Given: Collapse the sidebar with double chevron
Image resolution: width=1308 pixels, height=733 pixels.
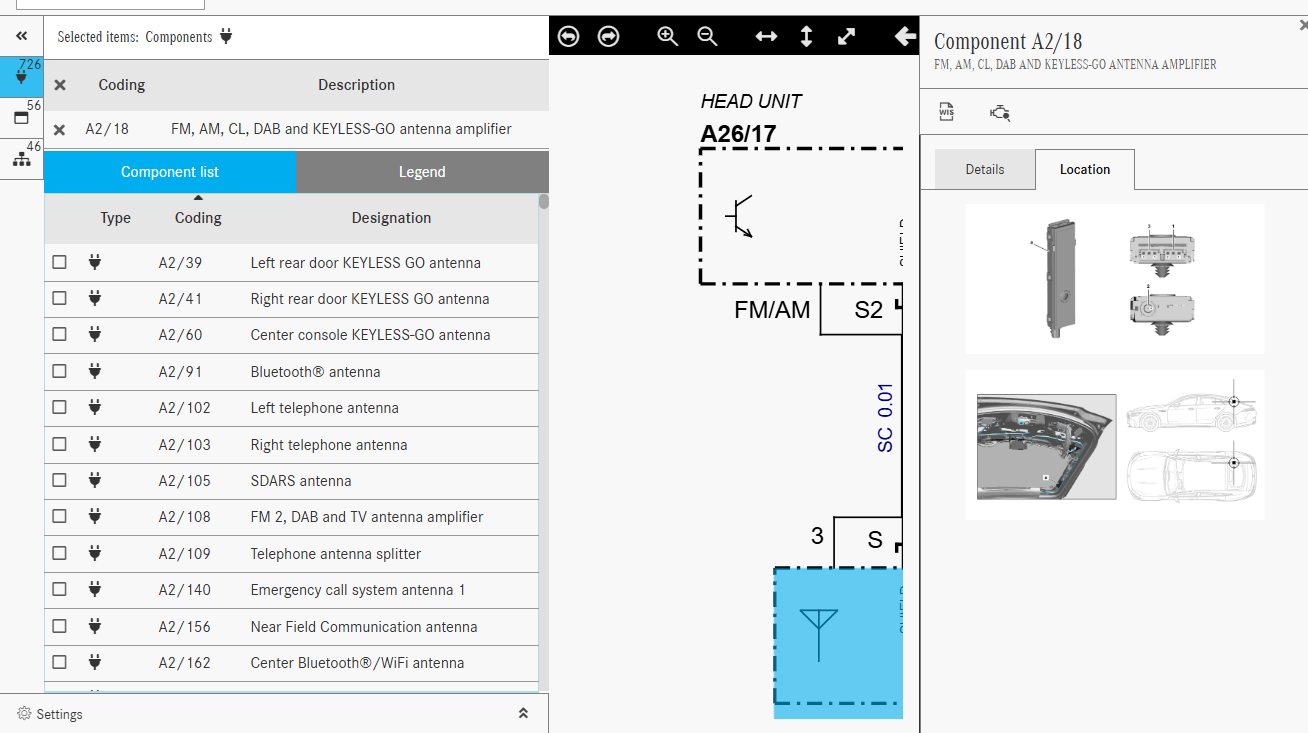Looking at the screenshot, I should 21,36.
